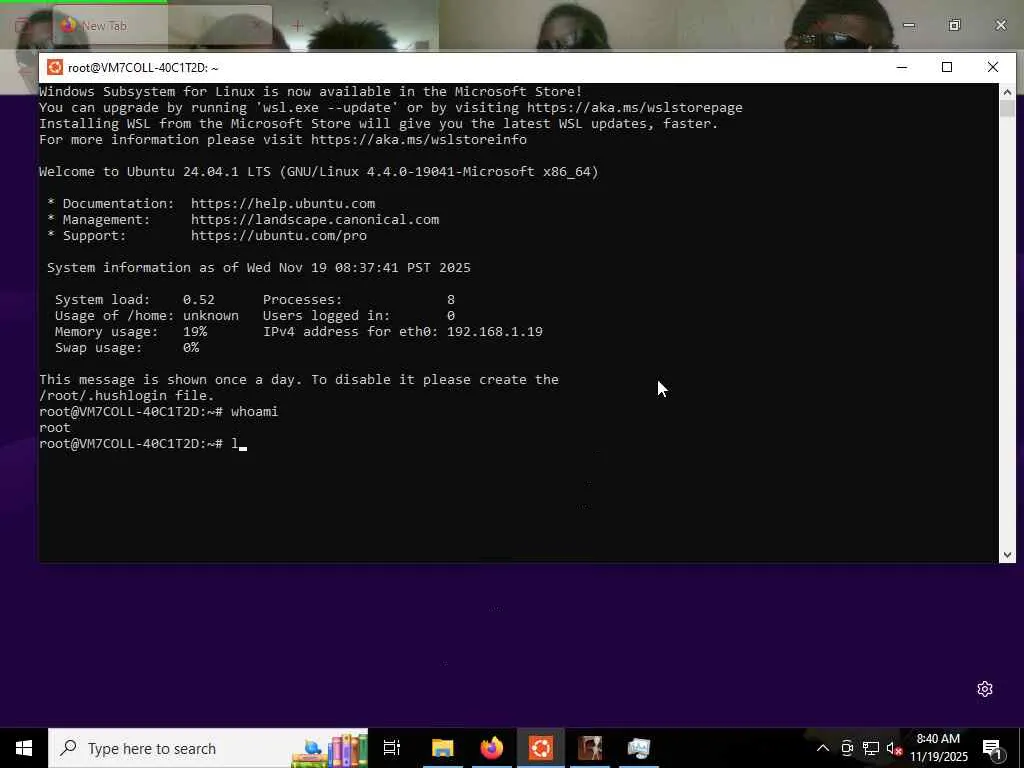Click the '/root/.hushlogin file.' text

(x=127, y=396)
